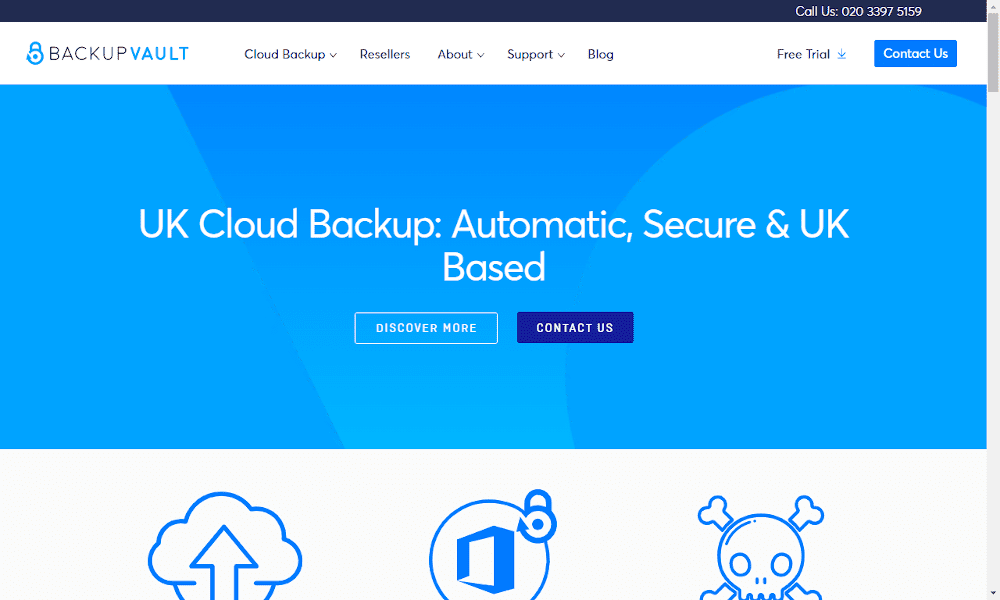
Task: Click the Office 365 backup icon
Action: [x=493, y=545]
